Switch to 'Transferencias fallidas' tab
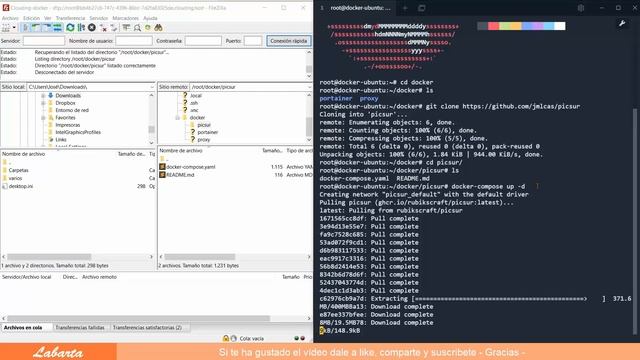The height and width of the screenshot is (360, 640). coord(80,328)
